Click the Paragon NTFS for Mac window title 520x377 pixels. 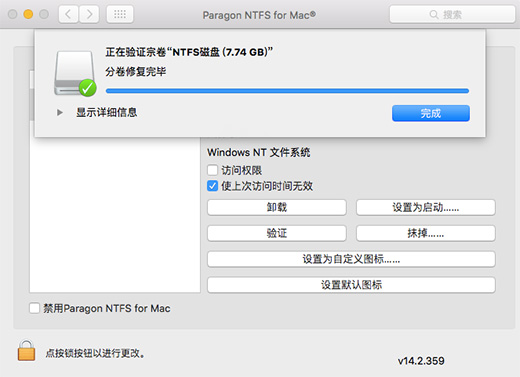[259, 15]
